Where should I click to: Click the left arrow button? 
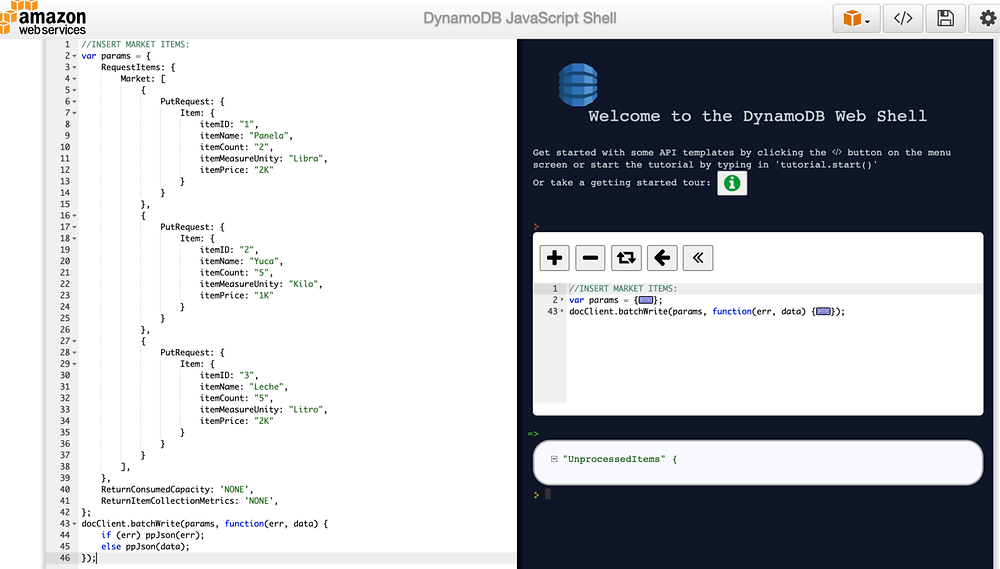(x=662, y=258)
